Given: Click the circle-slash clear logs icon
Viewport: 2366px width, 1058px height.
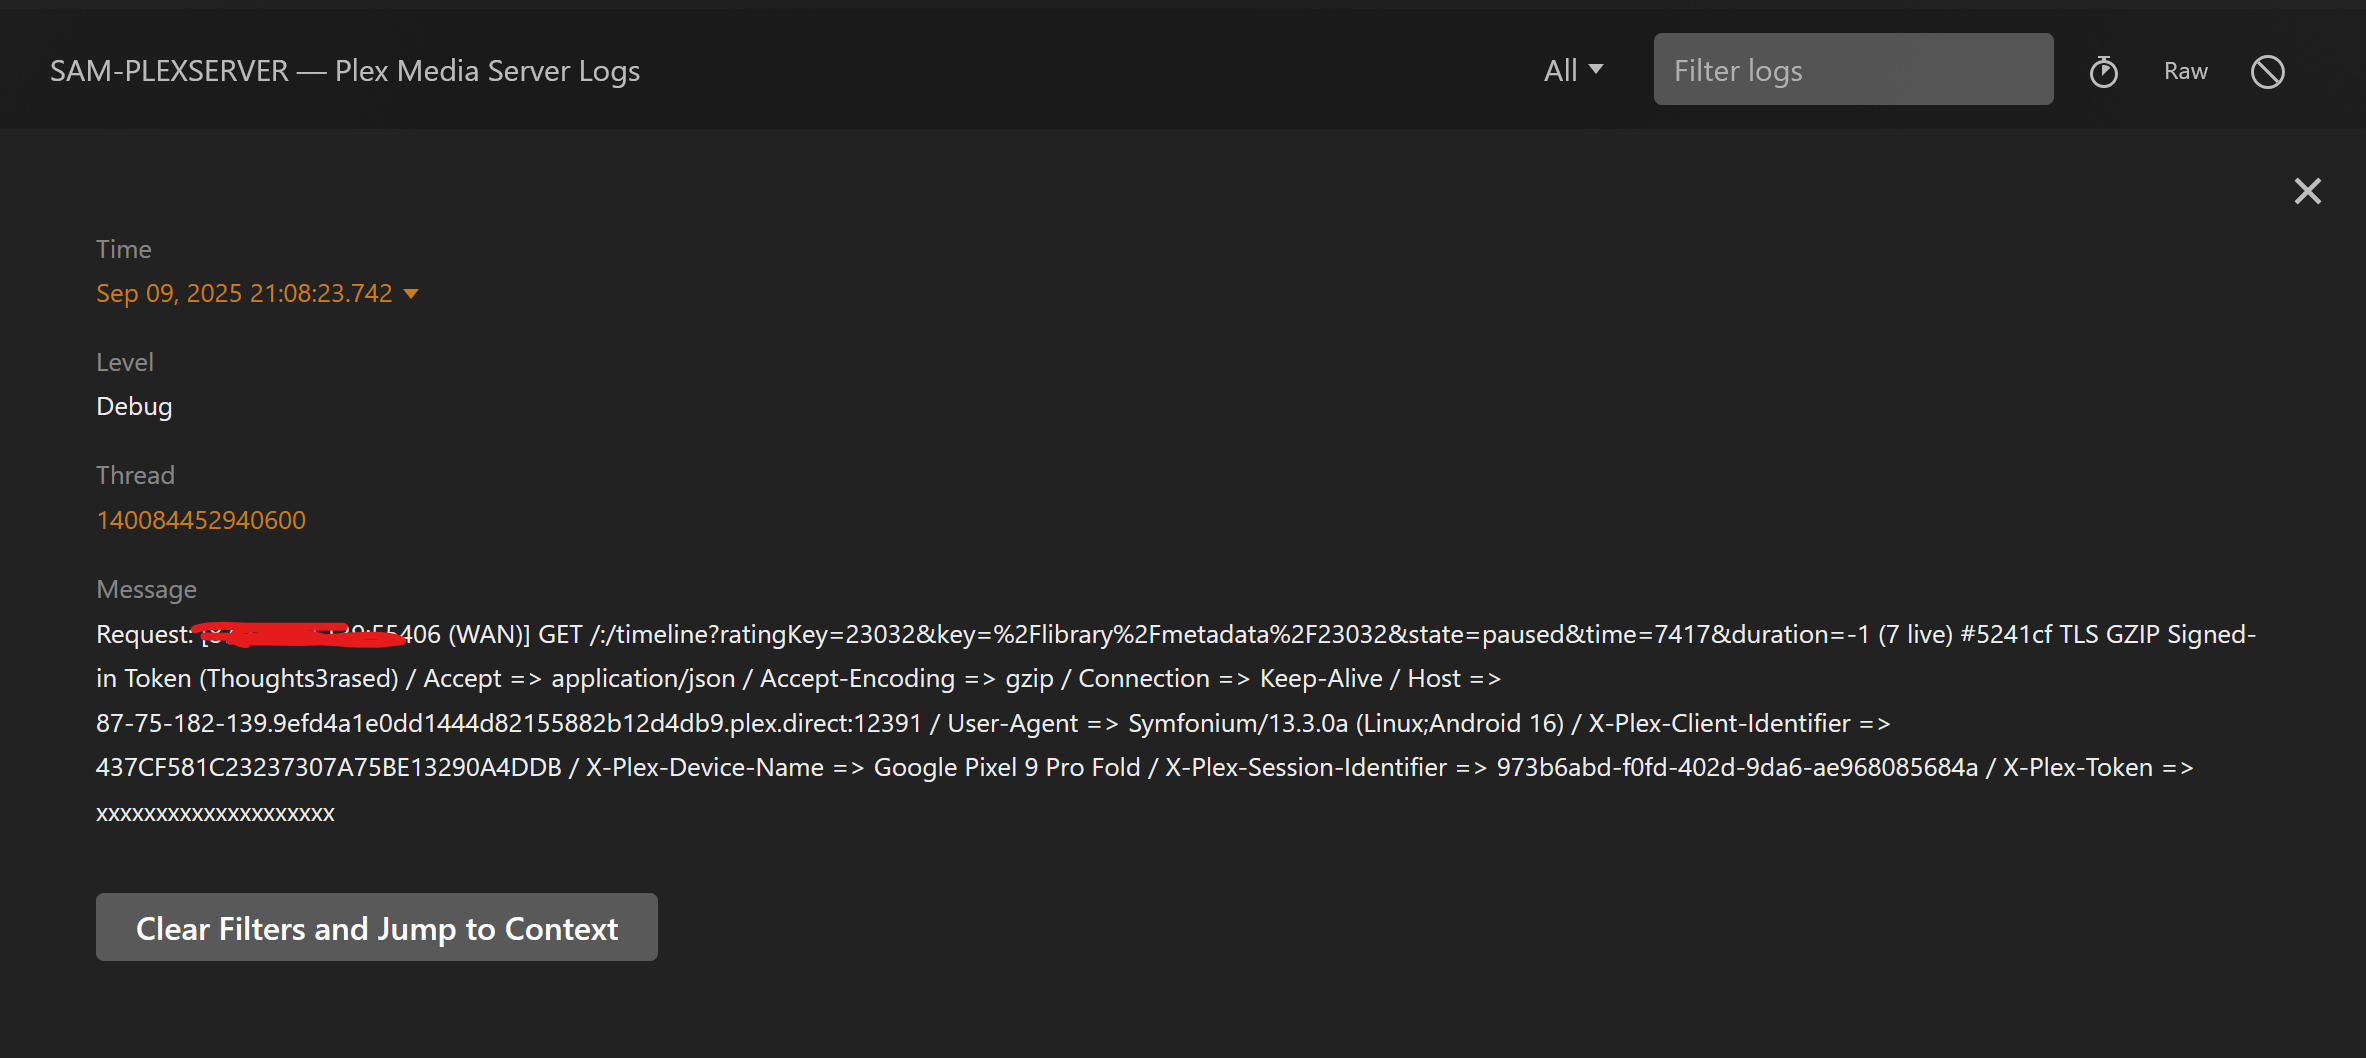Looking at the screenshot, I should [2267, 71].
